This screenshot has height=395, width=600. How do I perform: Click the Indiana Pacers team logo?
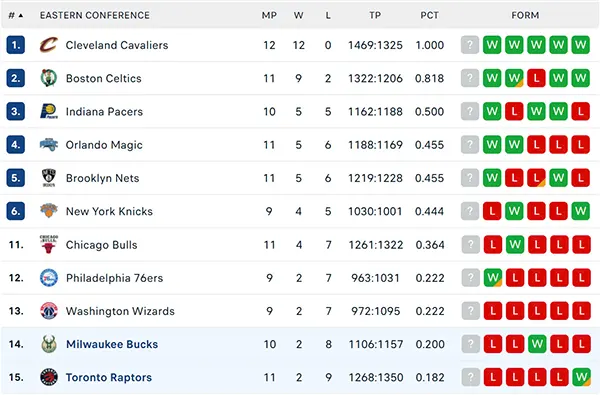click(x=49, y=111)
